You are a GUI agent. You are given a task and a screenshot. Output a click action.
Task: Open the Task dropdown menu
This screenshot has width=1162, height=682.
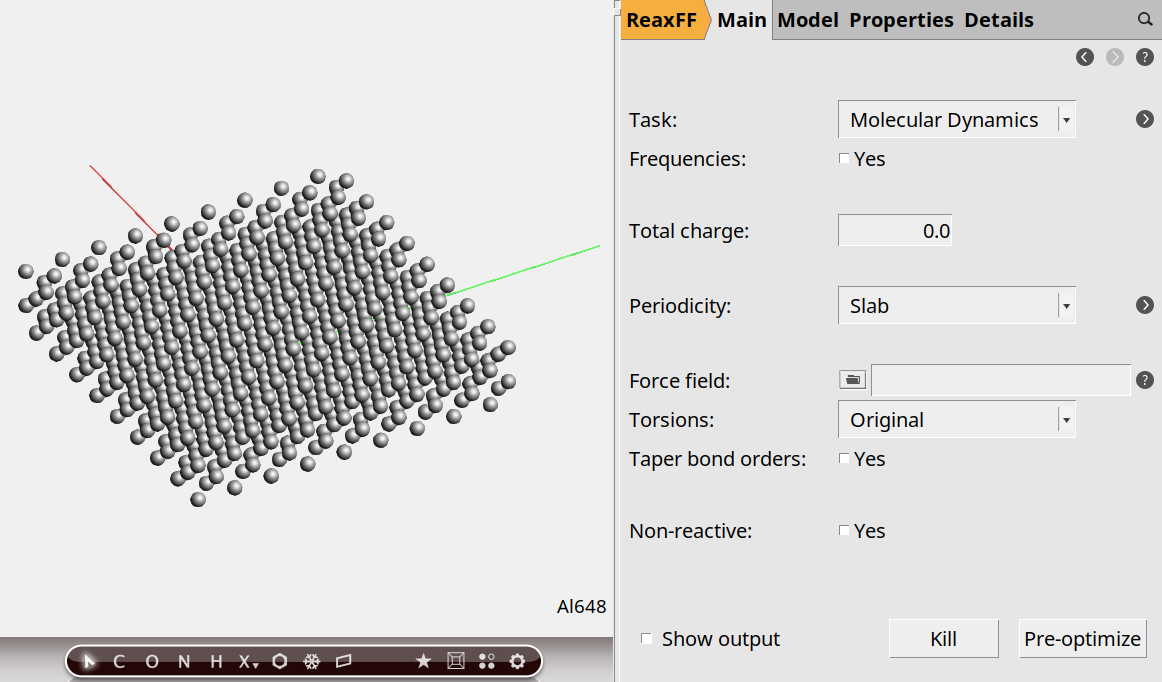956,120
